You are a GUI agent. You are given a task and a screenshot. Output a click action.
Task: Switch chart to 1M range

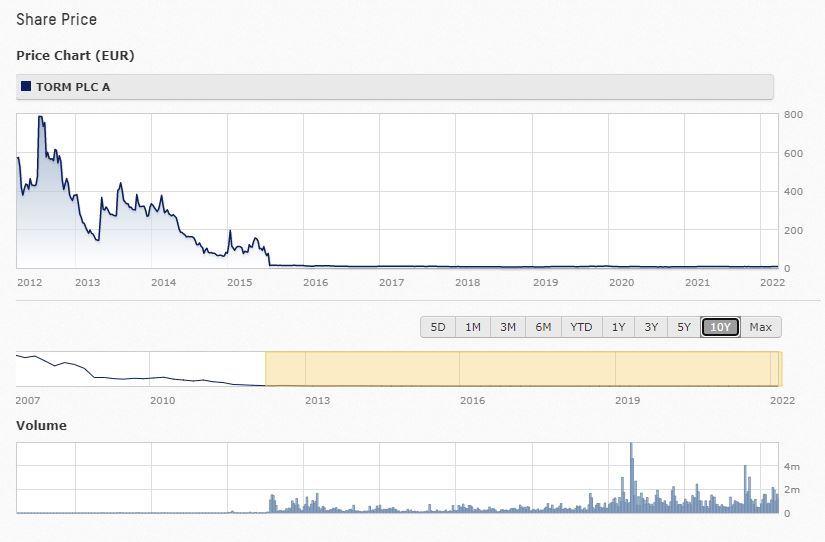473,327
